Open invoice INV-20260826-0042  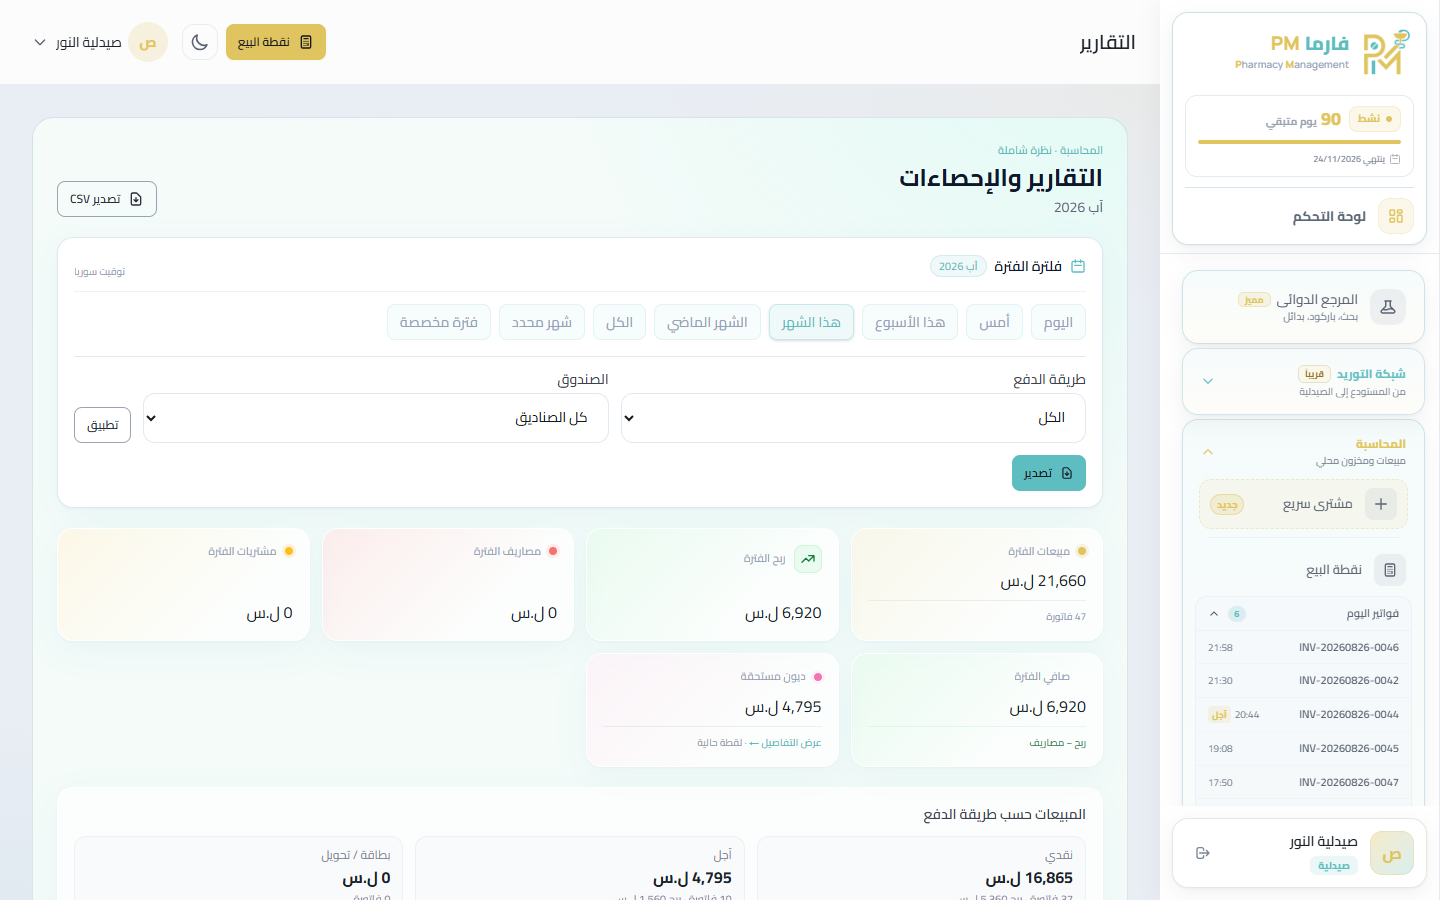[x=1303, y=681]
